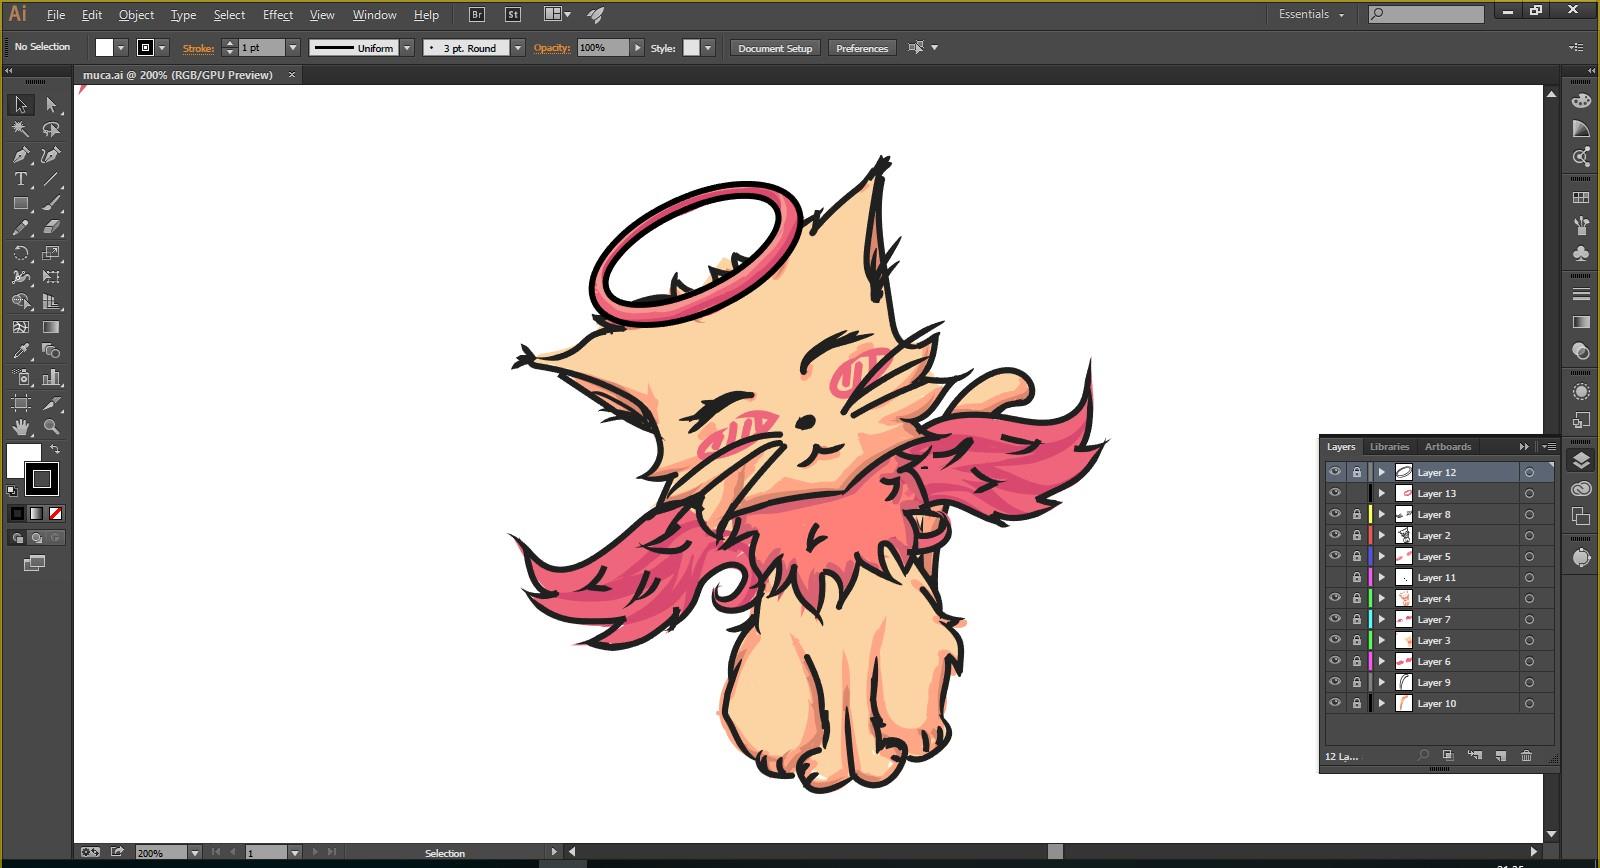
Task: Expand Layer 12 contents triangle
Action: pos(1382,472)
